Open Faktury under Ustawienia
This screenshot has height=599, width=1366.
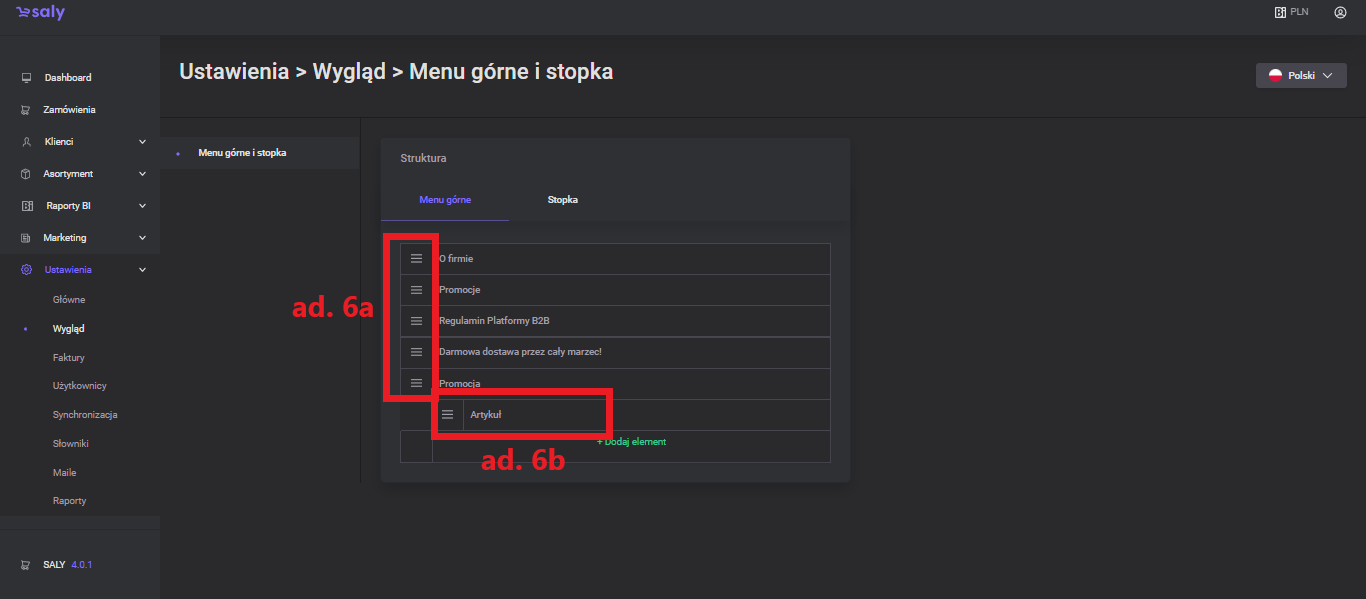(68, 357)
